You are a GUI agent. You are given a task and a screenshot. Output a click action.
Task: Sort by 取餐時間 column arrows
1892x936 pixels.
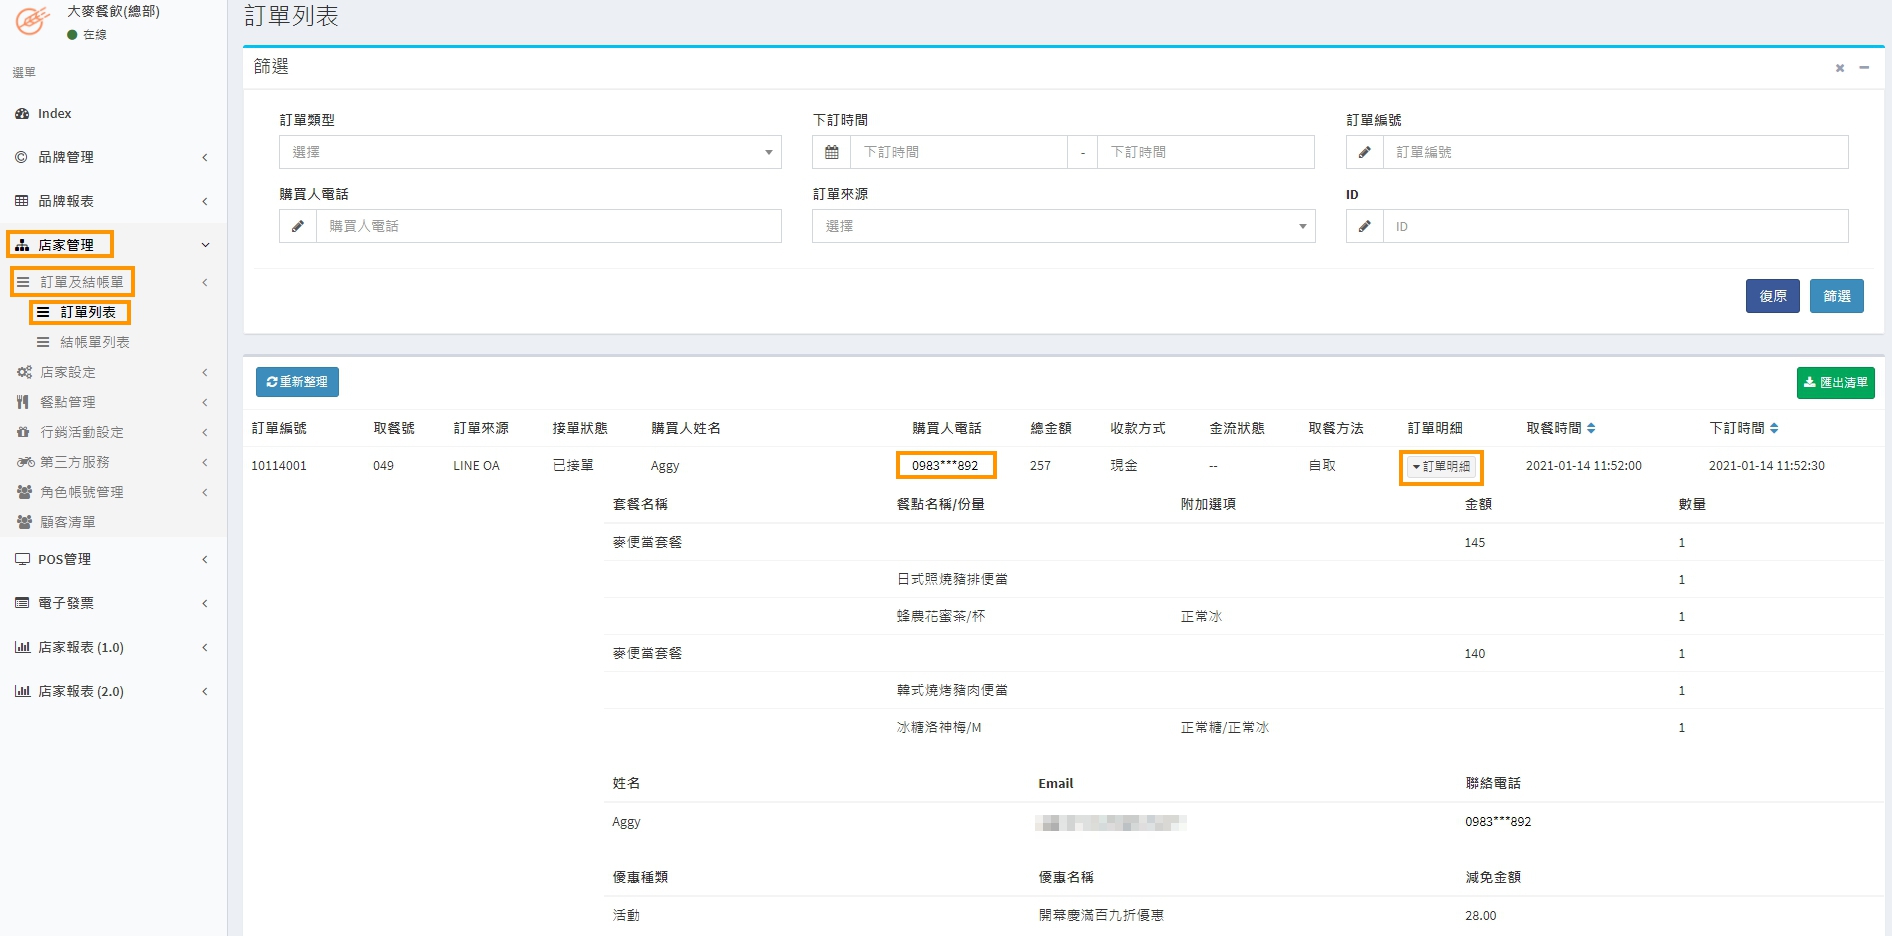click(x=1591, y=428)
